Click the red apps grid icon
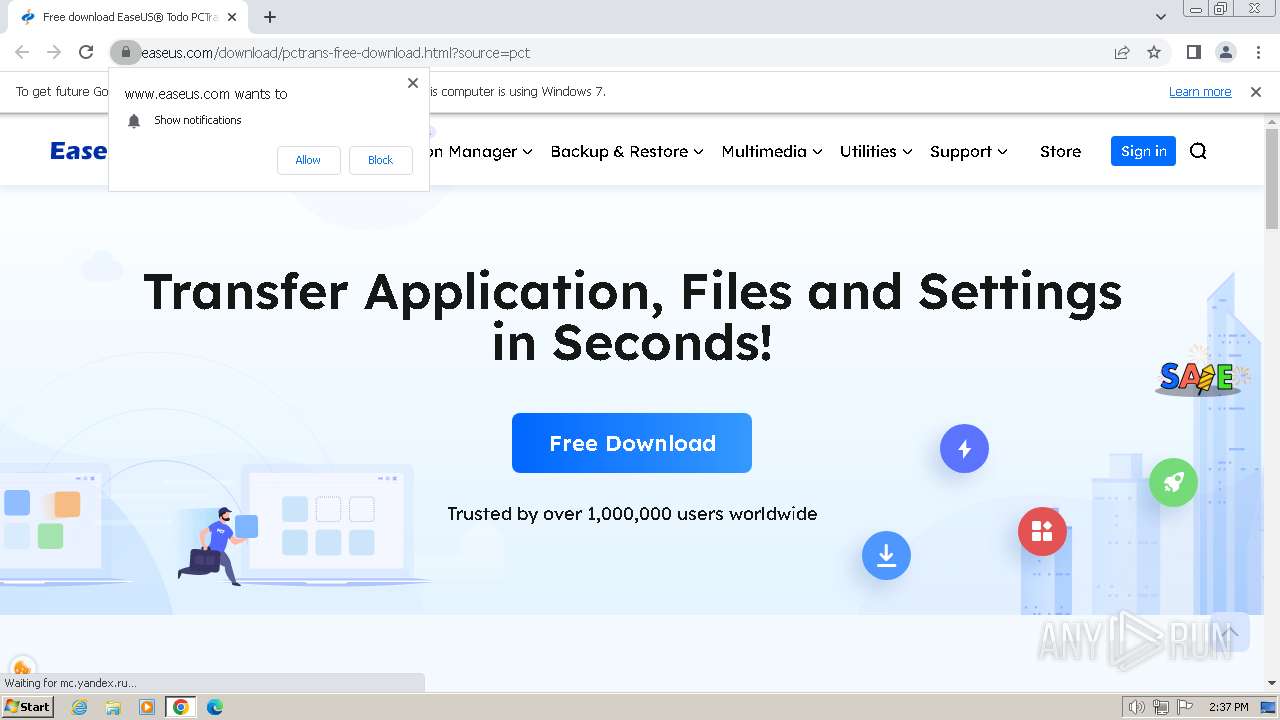Viewport: 1280px width, 720px height. (1042, 531)
